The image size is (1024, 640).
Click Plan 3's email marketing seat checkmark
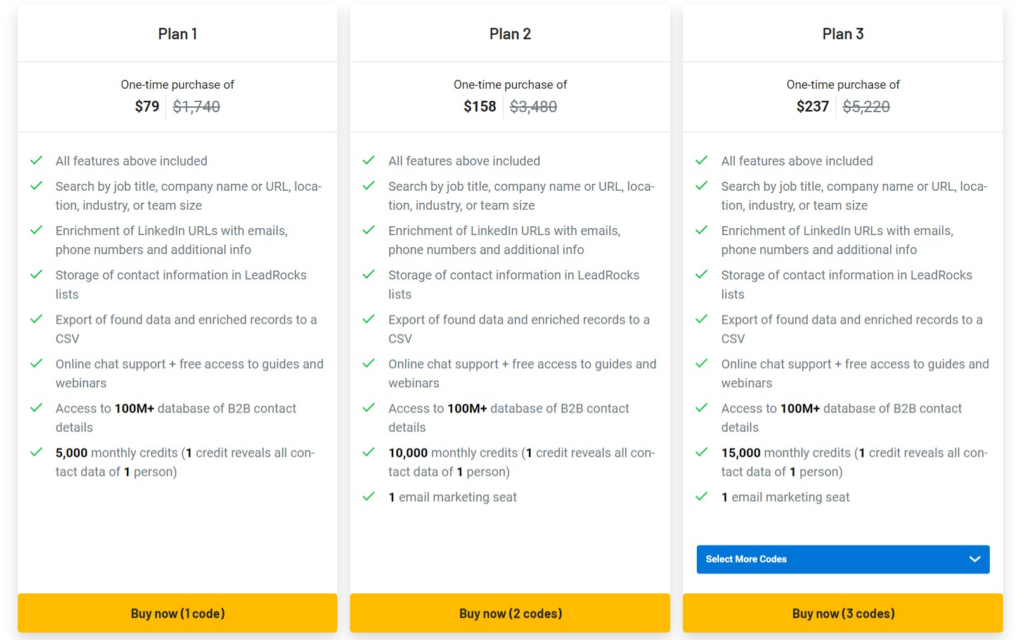[x=702, y=496]
